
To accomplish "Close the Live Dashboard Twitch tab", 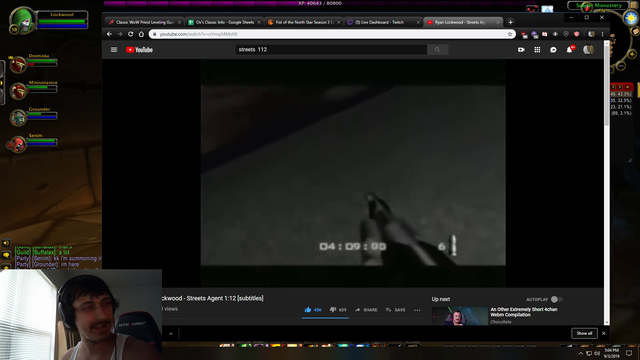I will (x=418, y=22).
